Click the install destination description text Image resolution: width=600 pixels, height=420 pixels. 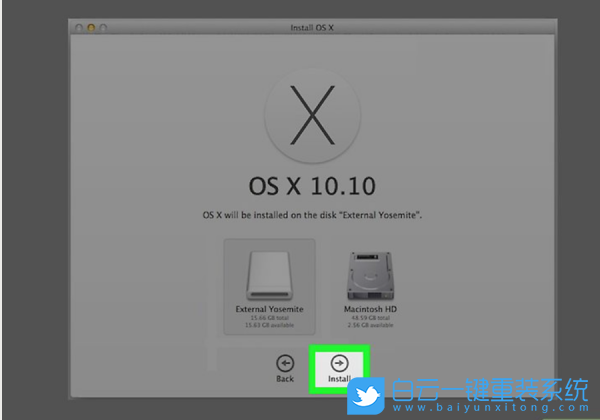pos(313,215)
